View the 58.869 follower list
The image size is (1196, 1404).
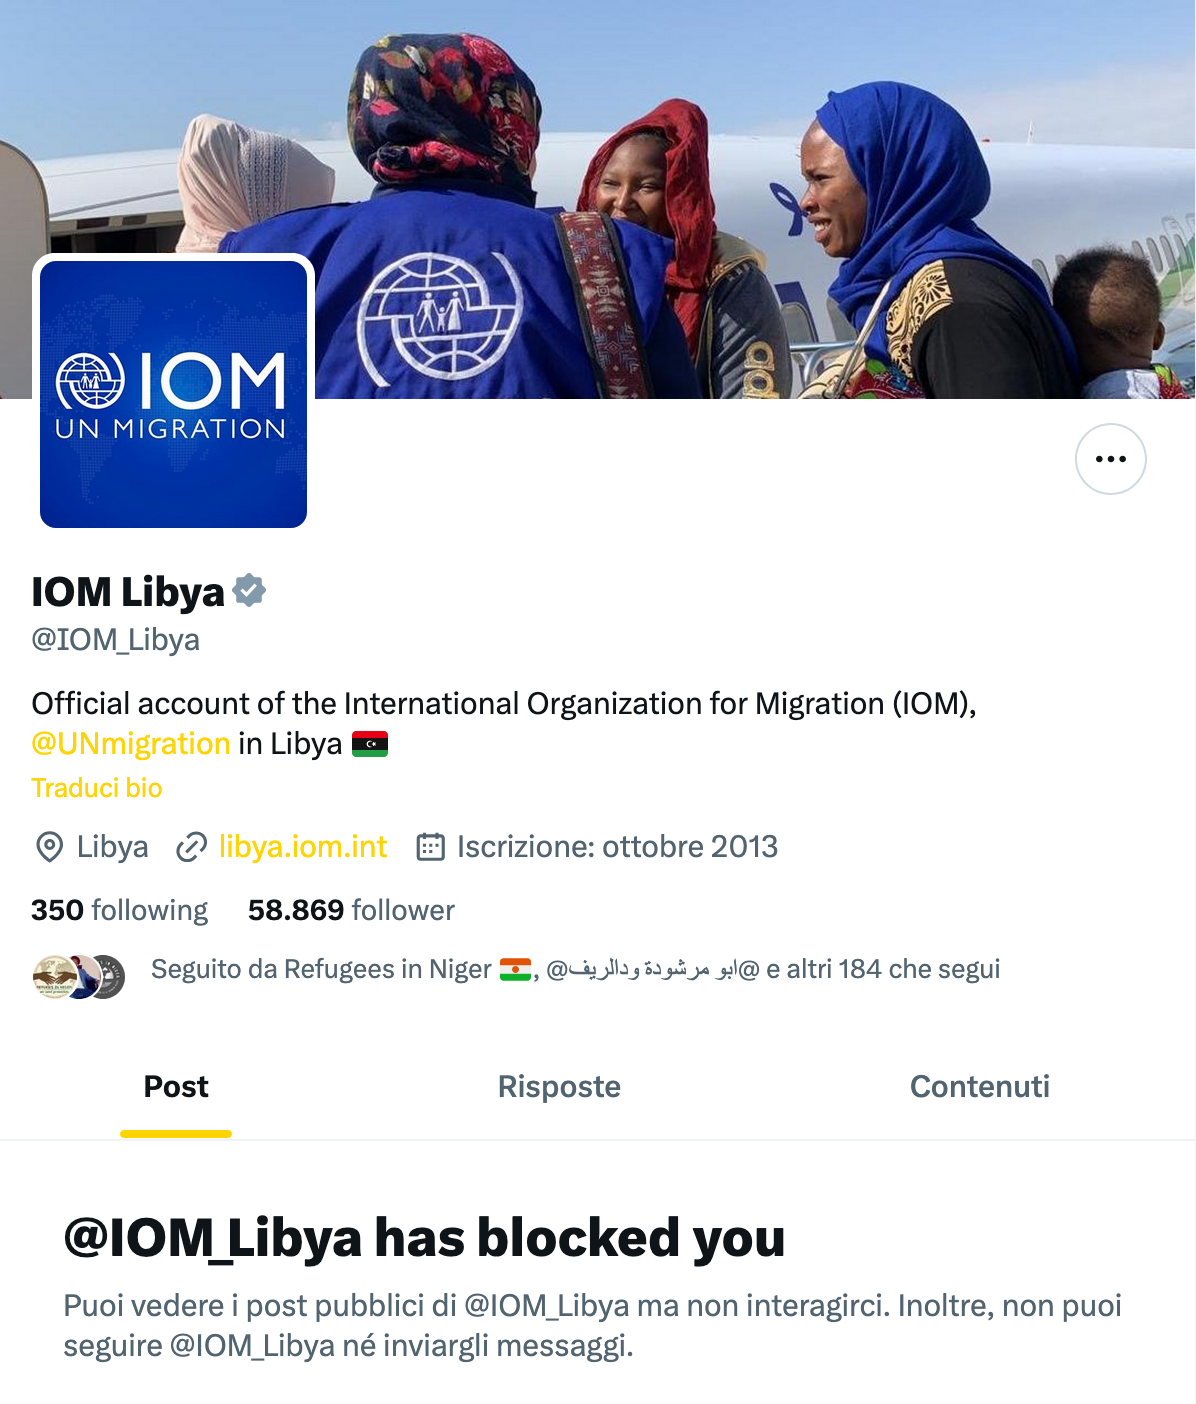coord(351,910)
